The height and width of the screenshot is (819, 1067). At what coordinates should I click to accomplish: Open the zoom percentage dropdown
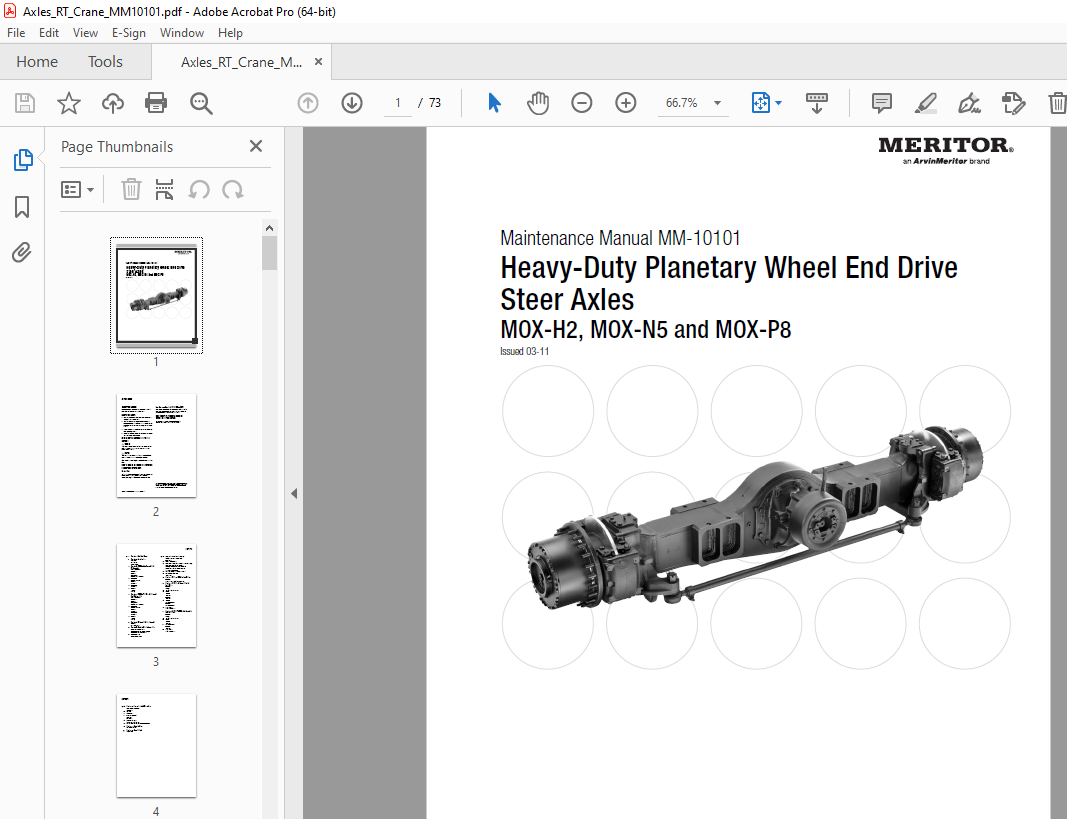point(717,102)
